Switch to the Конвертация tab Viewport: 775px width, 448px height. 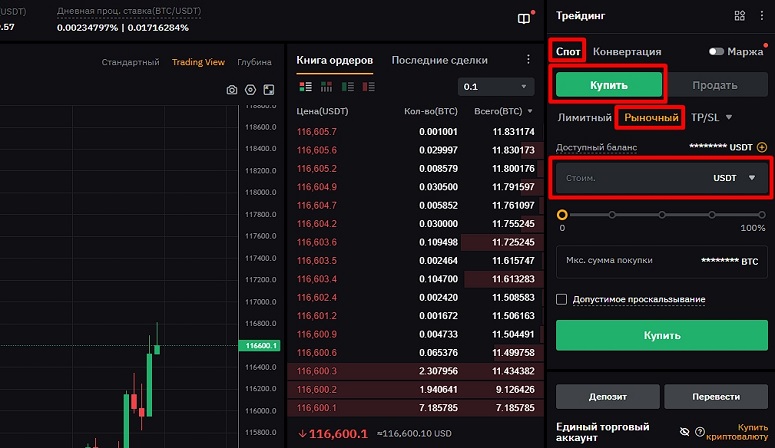point(627,51)
